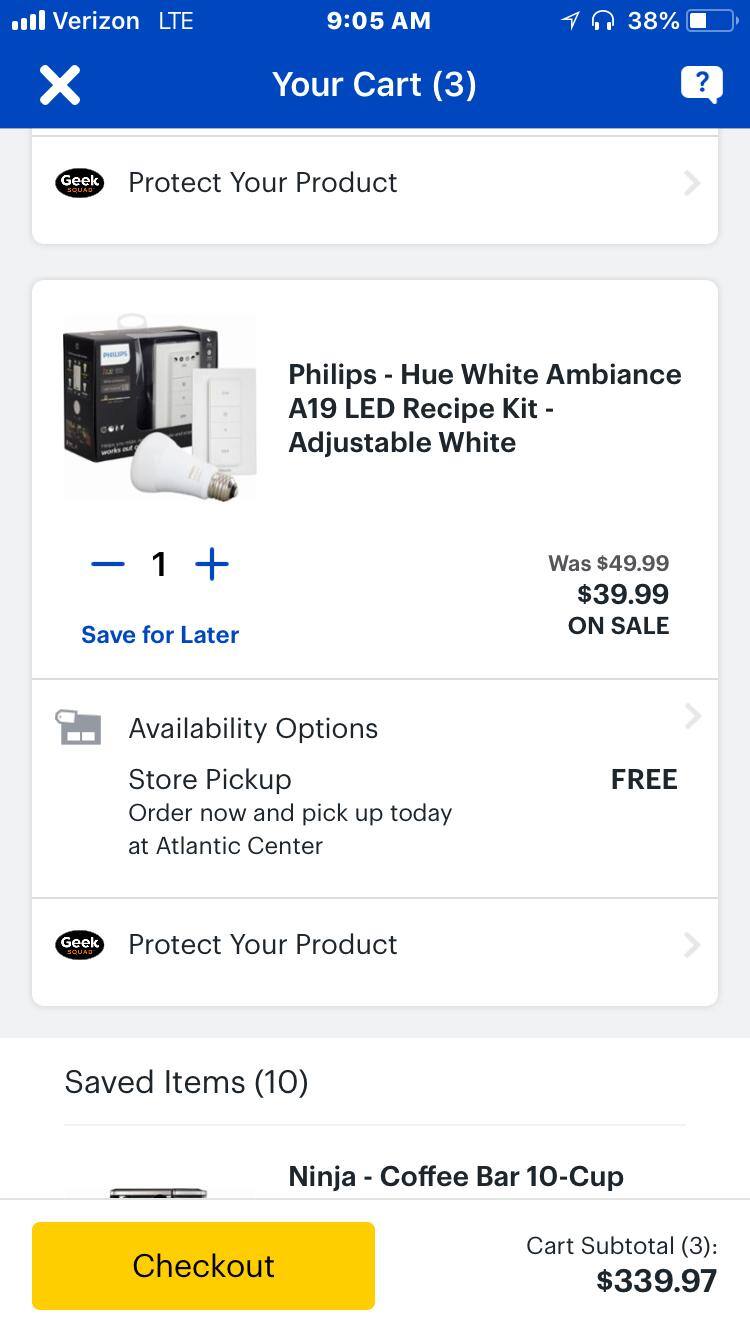Tap the Your Cart (3) title

point(374,85)
